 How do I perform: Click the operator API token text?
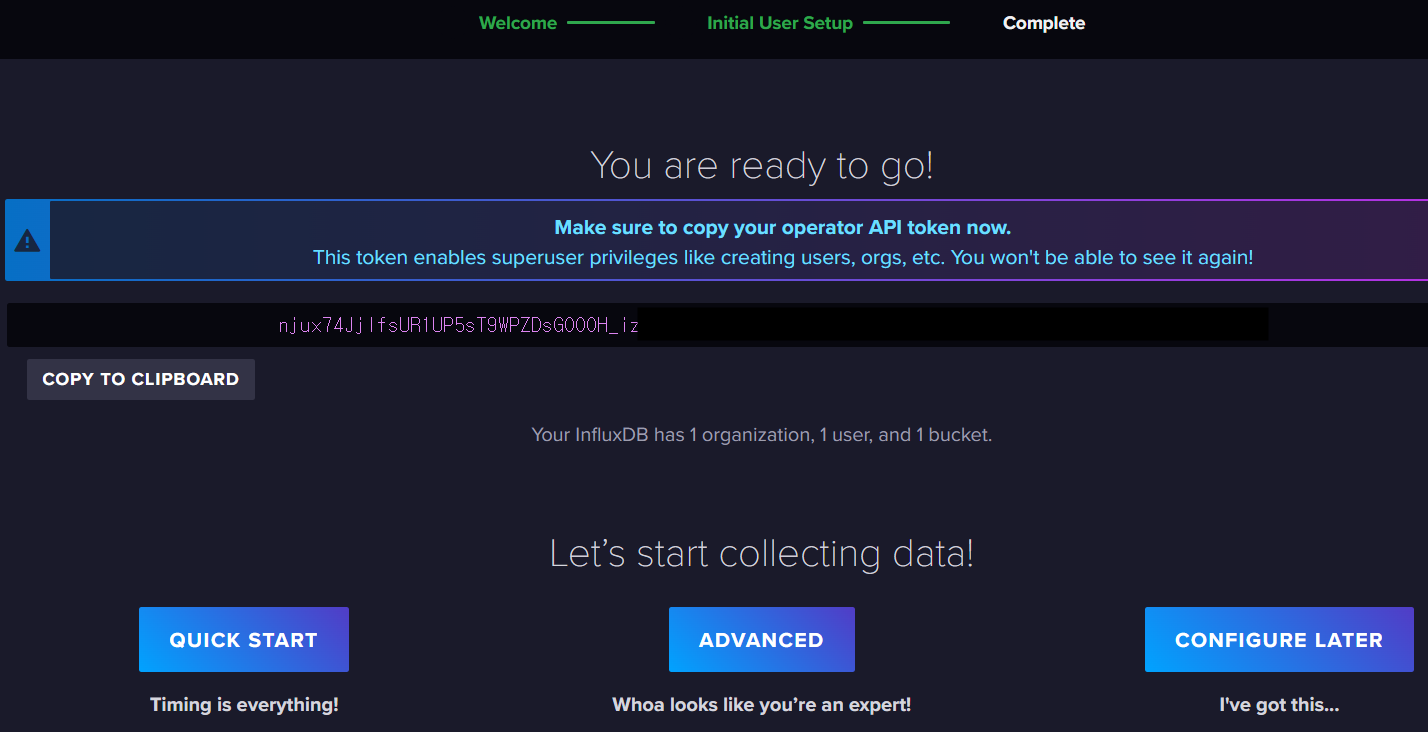click(459, 325)
